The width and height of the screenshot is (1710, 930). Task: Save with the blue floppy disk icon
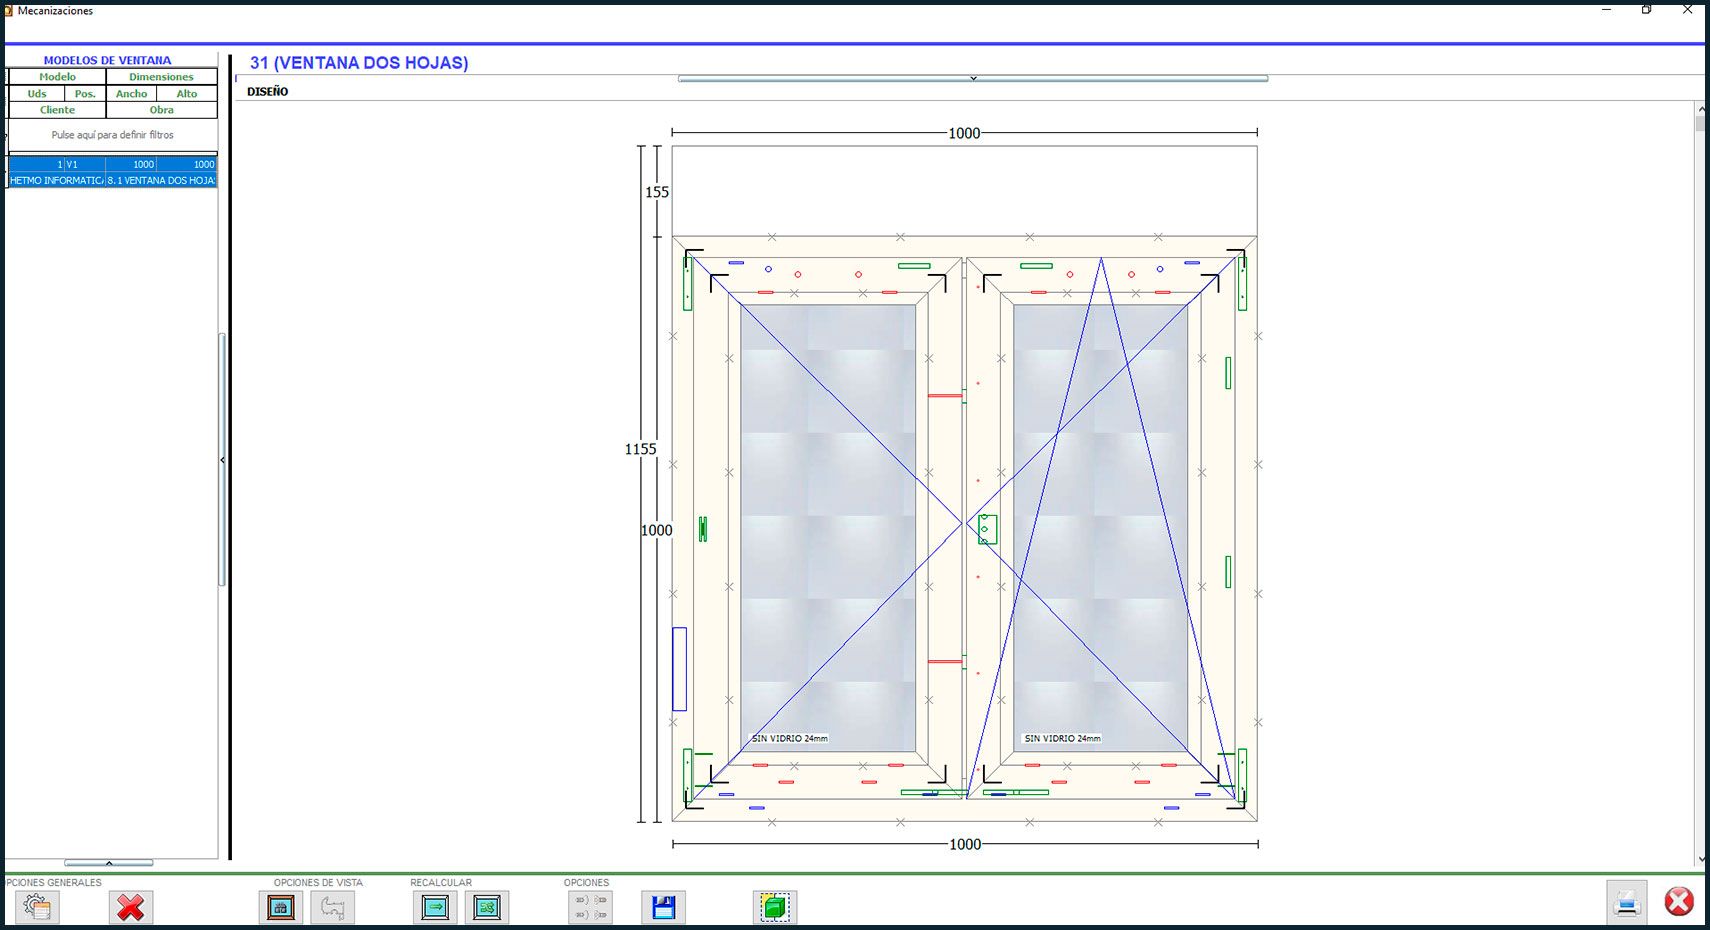point(663,907)
